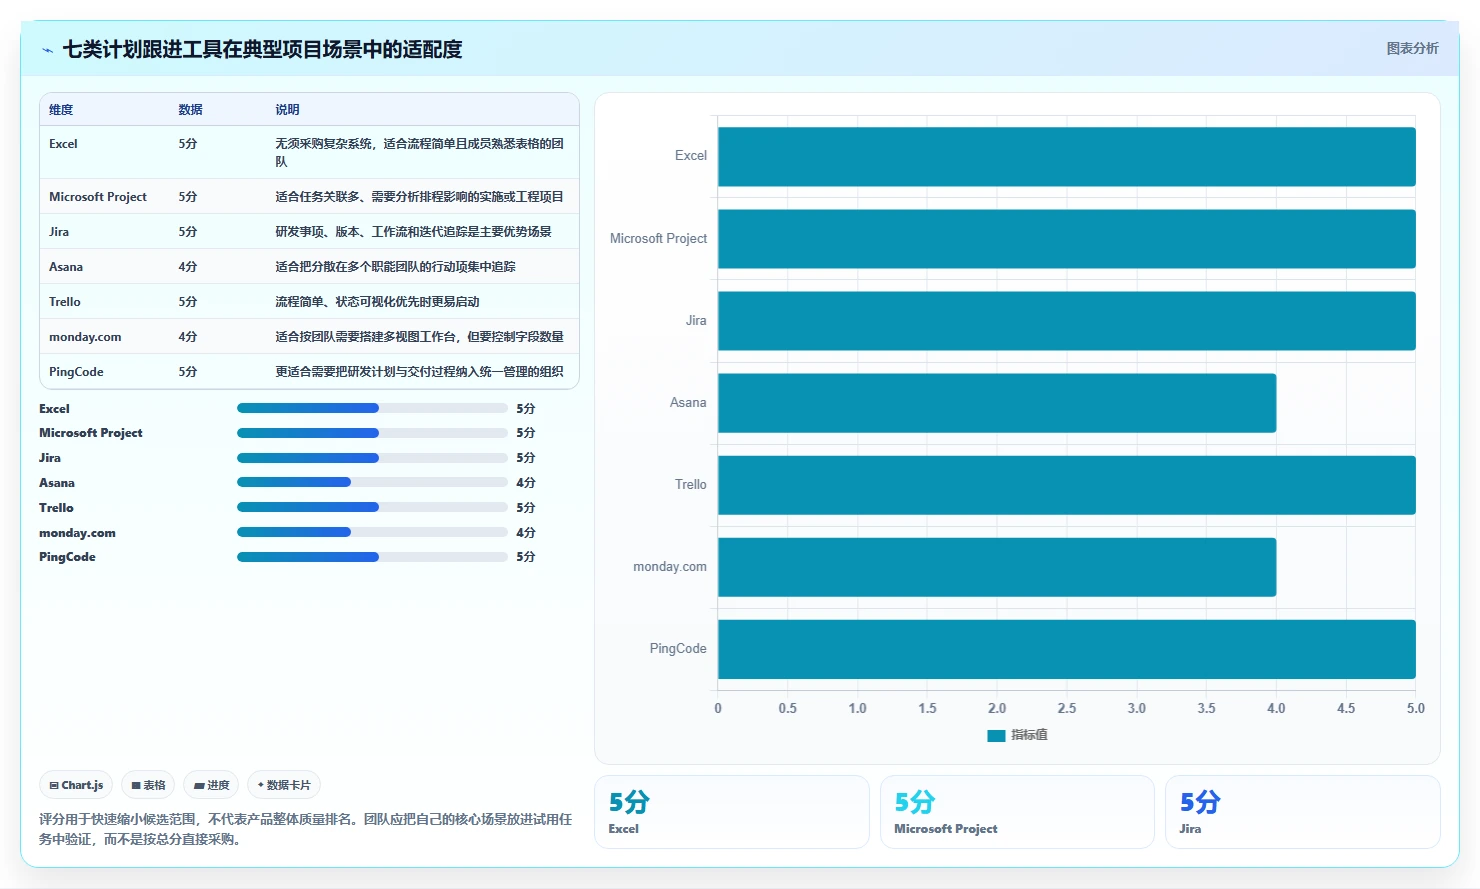Select the Trello table row name
The image size is (1480, 889).
click(x=65, y=302)
